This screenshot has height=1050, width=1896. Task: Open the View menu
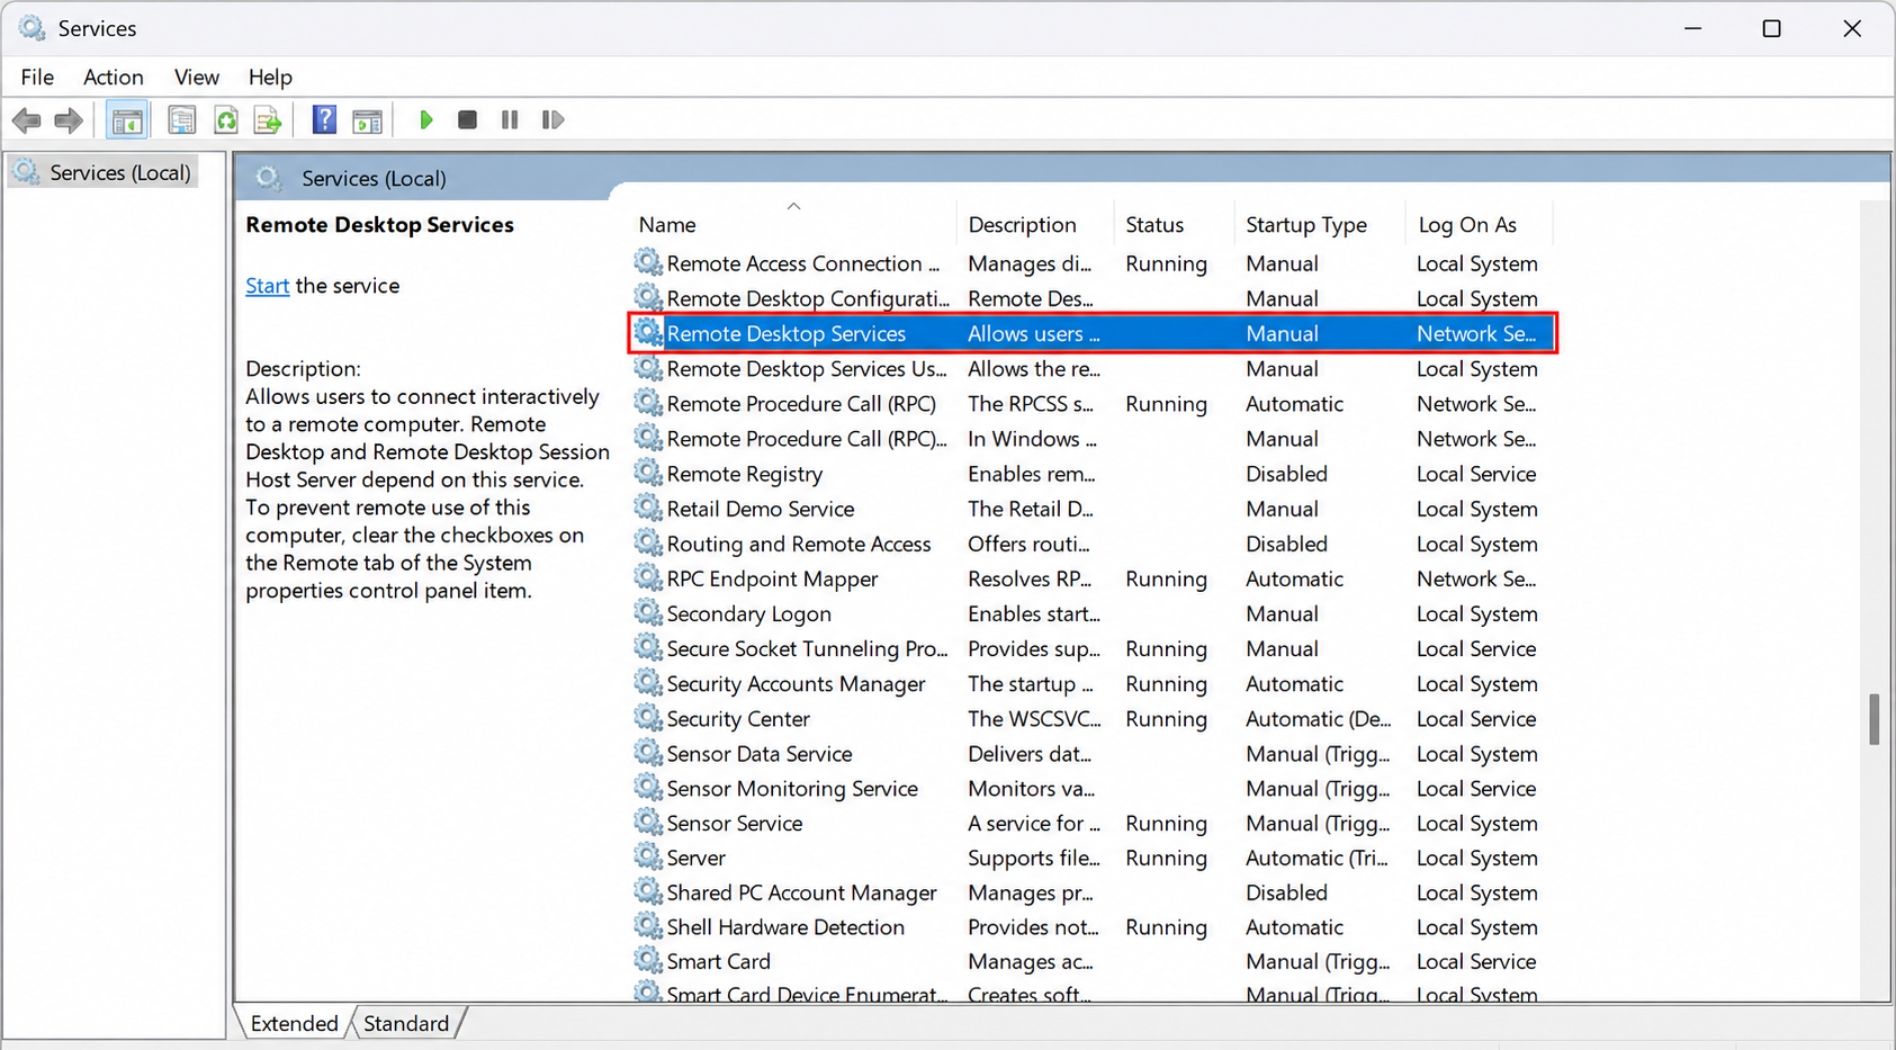coord(196,77)
